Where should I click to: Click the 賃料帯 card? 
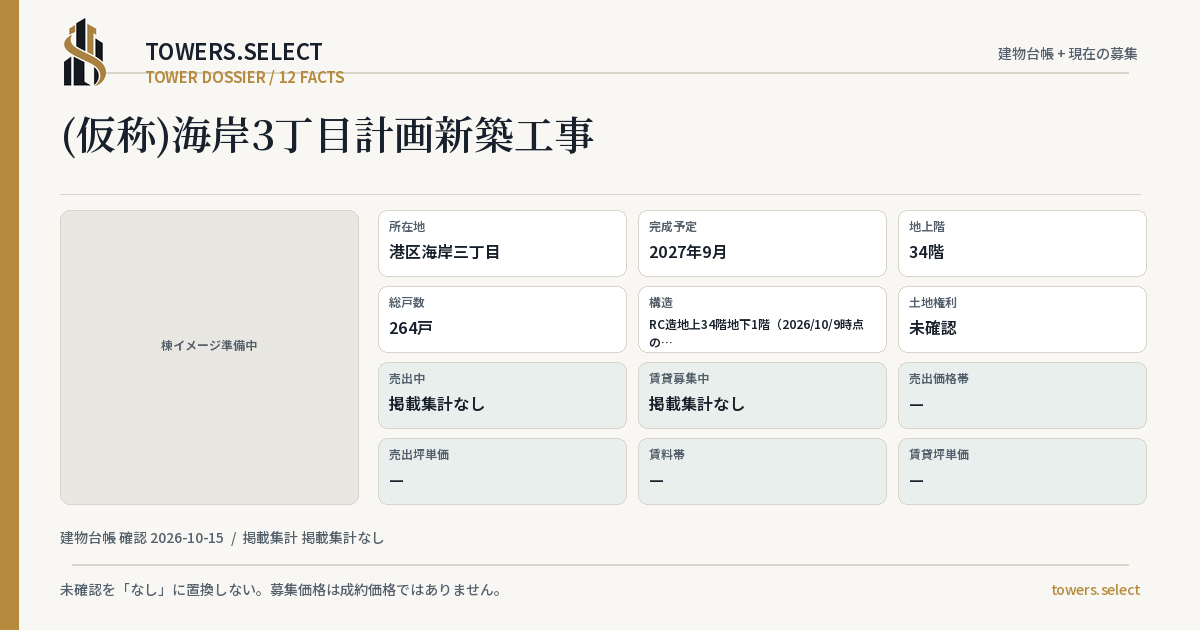(x=762, y=471)
